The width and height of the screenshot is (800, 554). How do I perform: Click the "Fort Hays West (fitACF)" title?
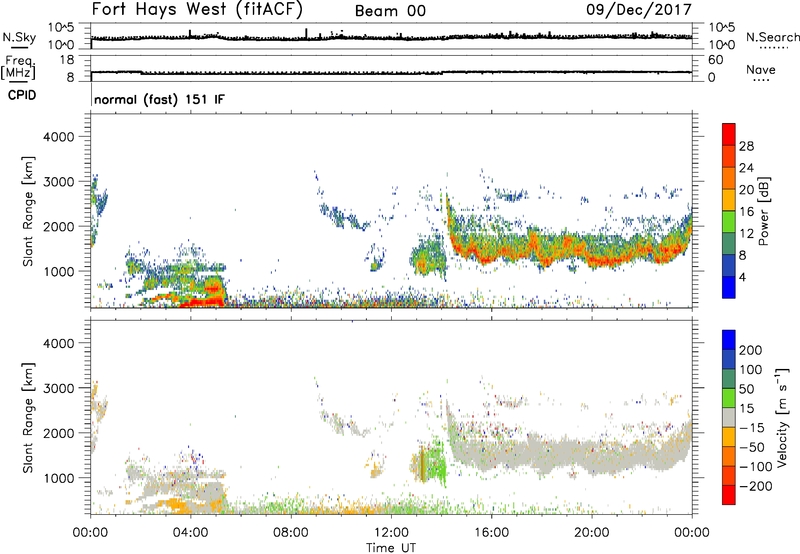click(197, 9)
